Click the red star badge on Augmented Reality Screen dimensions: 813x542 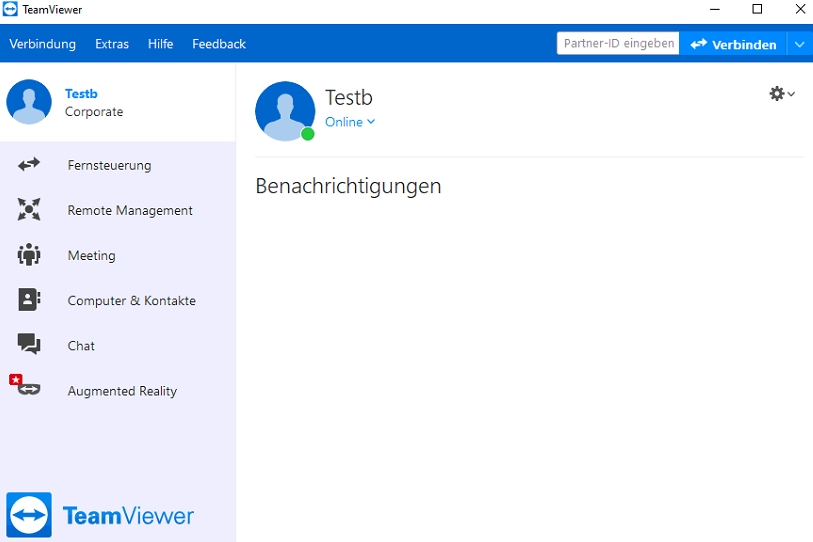(x=16, y=380)
